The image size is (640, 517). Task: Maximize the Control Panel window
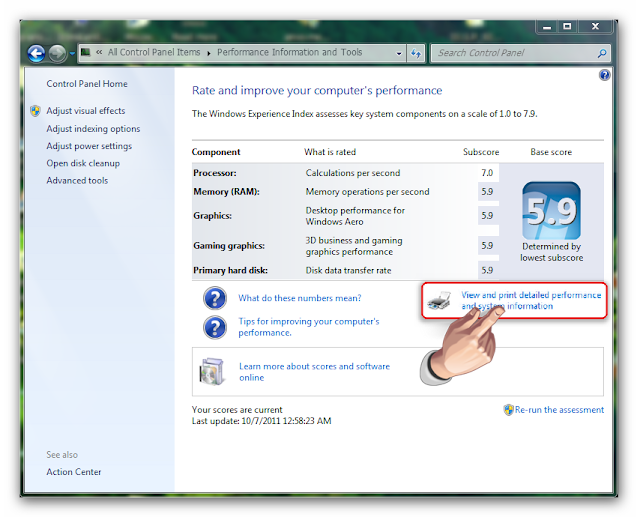567,27
